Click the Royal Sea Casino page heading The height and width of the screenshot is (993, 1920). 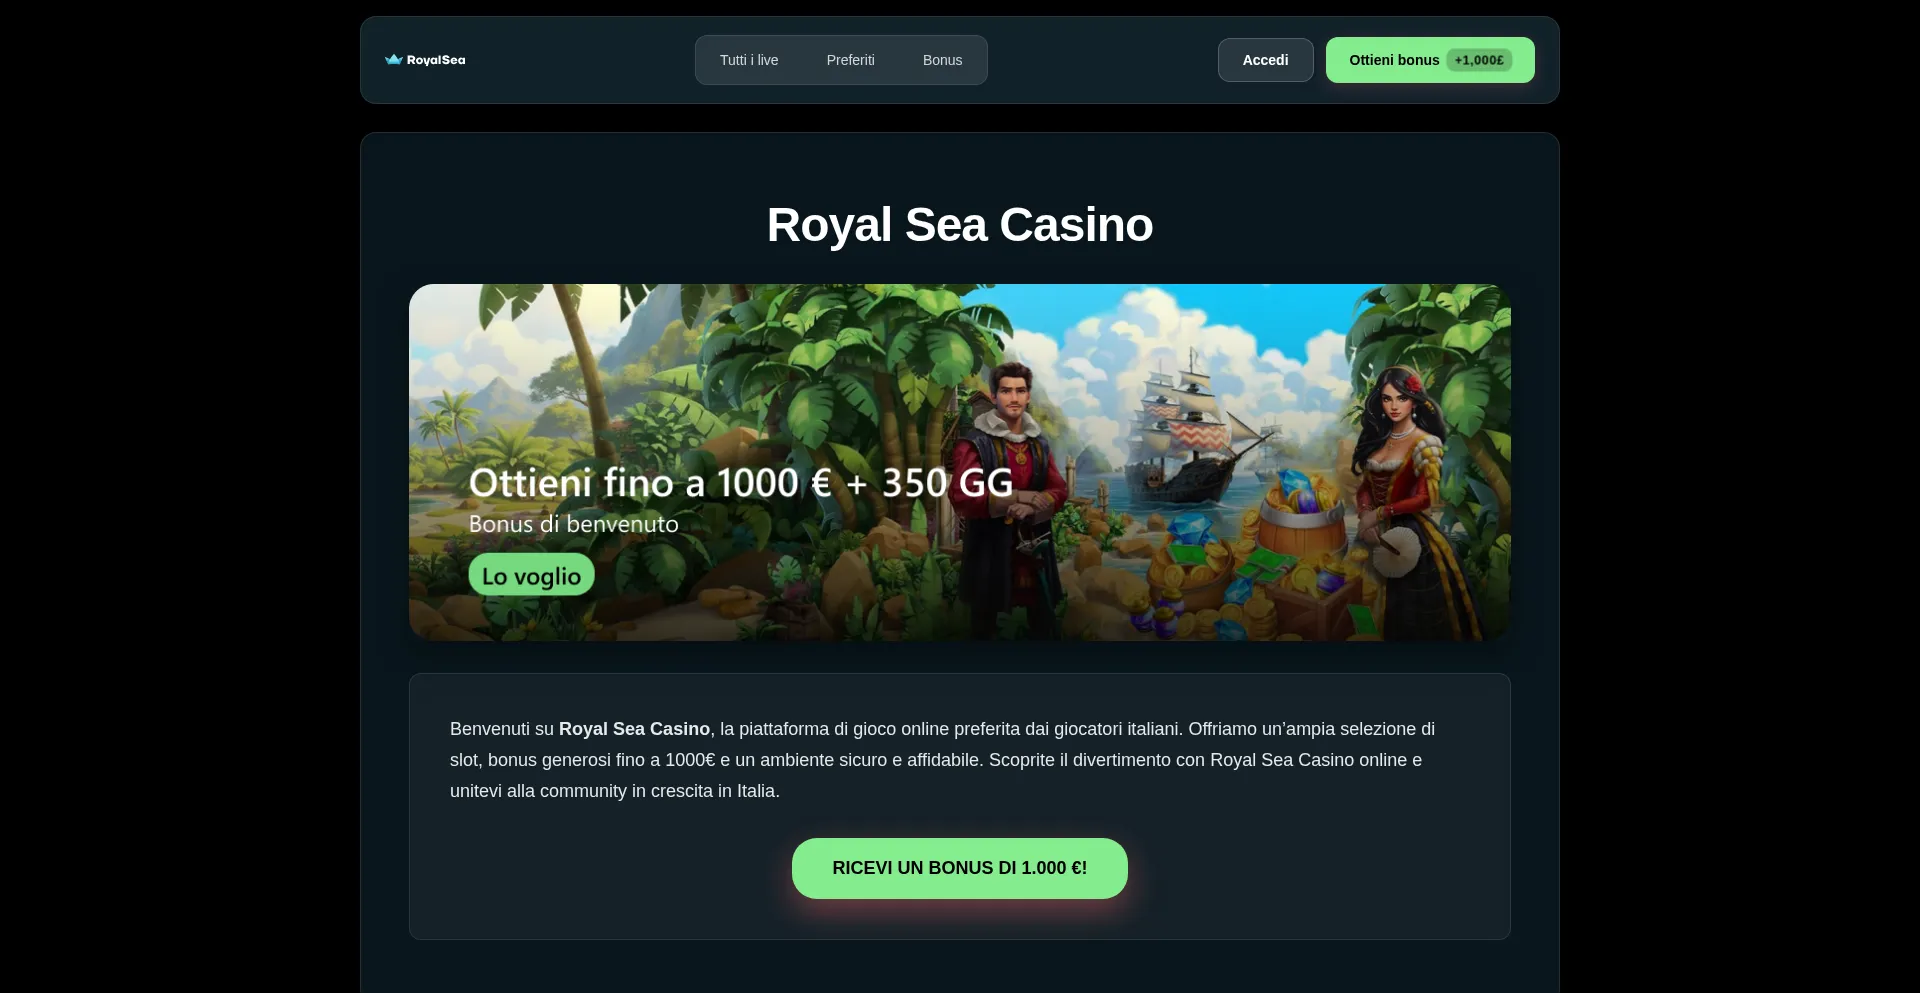point(960,225)
